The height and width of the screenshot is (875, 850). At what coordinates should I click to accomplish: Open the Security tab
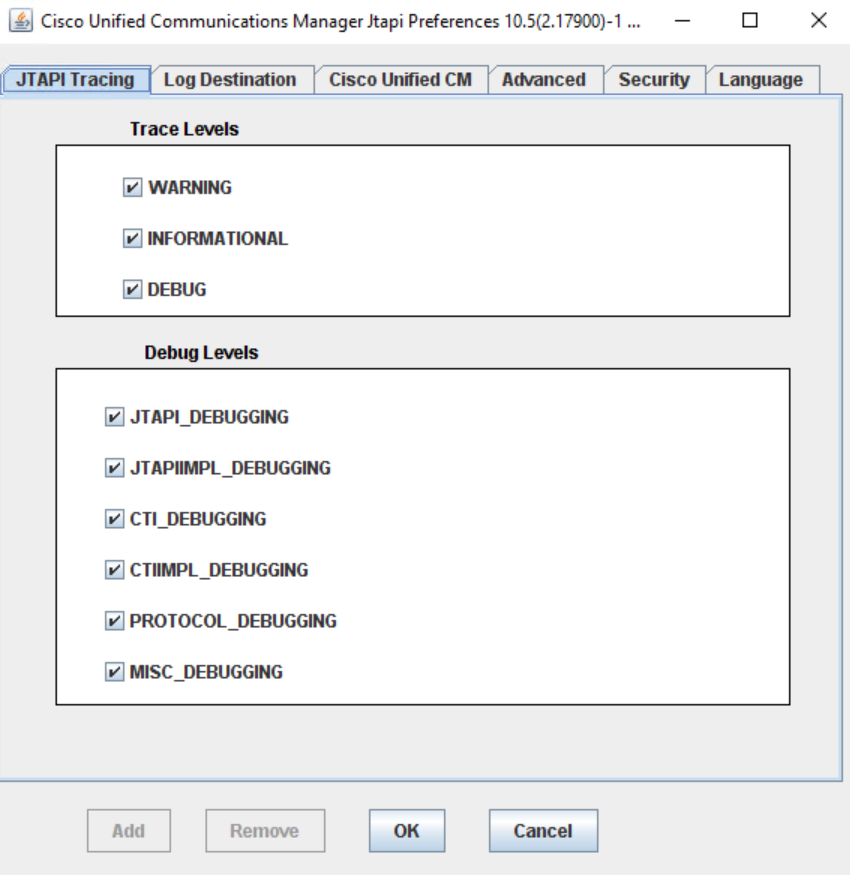(x=654, y=80)
